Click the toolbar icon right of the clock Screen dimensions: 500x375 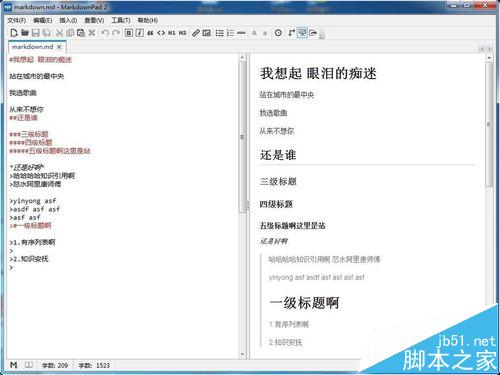coord(291,33)
